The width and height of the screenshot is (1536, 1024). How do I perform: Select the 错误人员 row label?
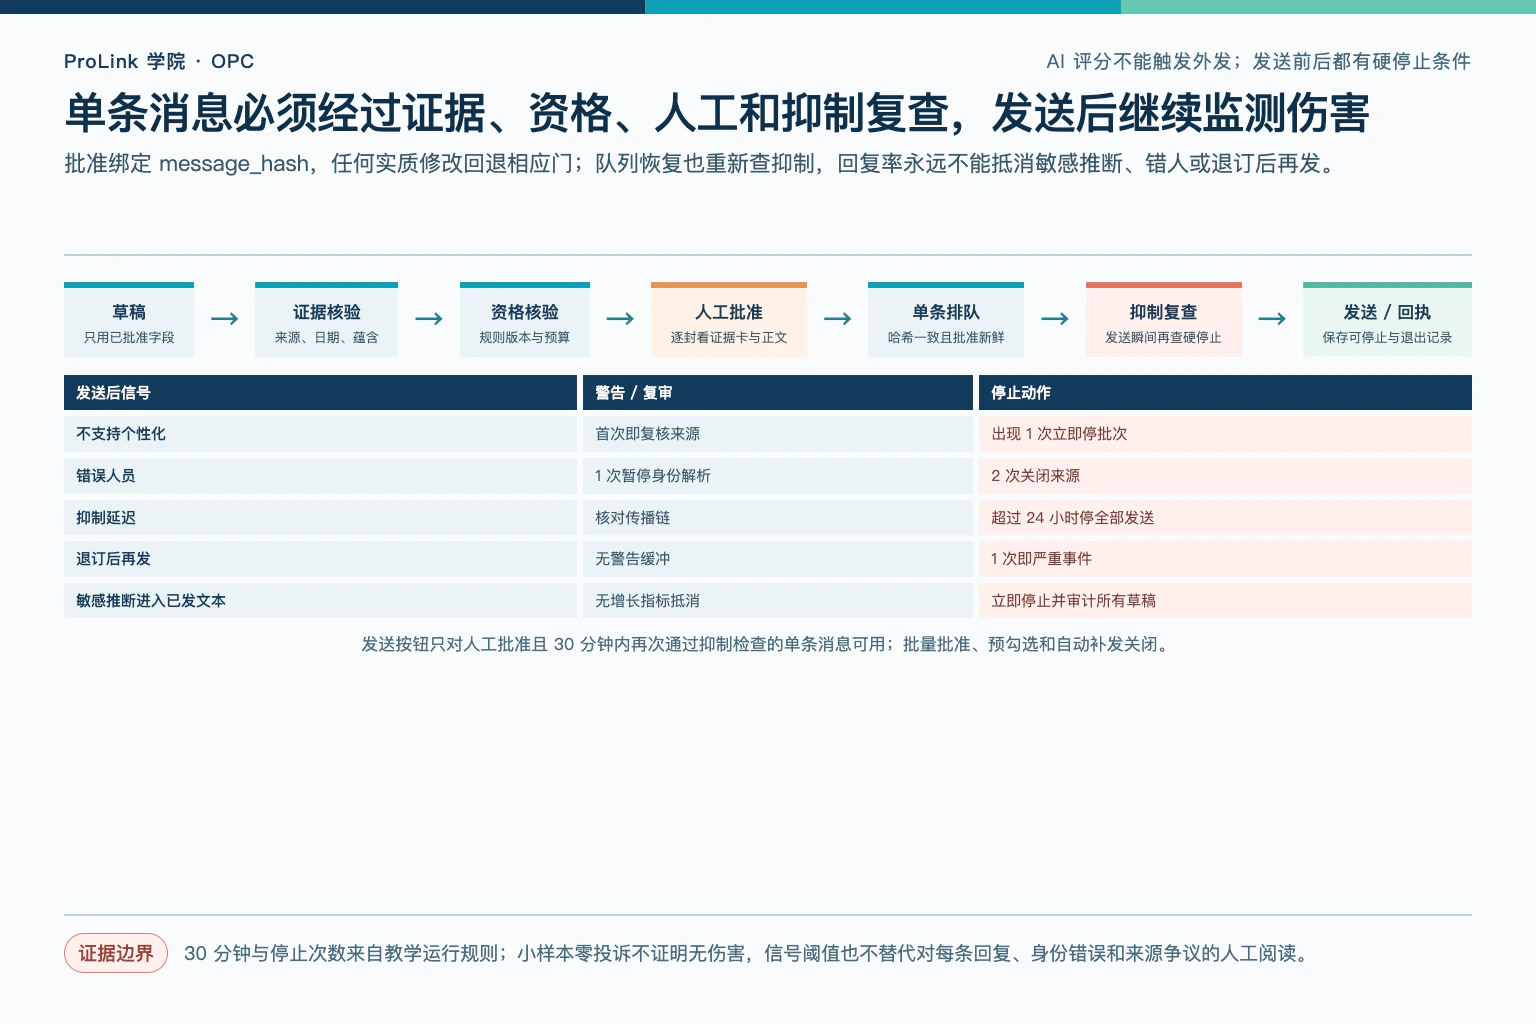[320, 476]
